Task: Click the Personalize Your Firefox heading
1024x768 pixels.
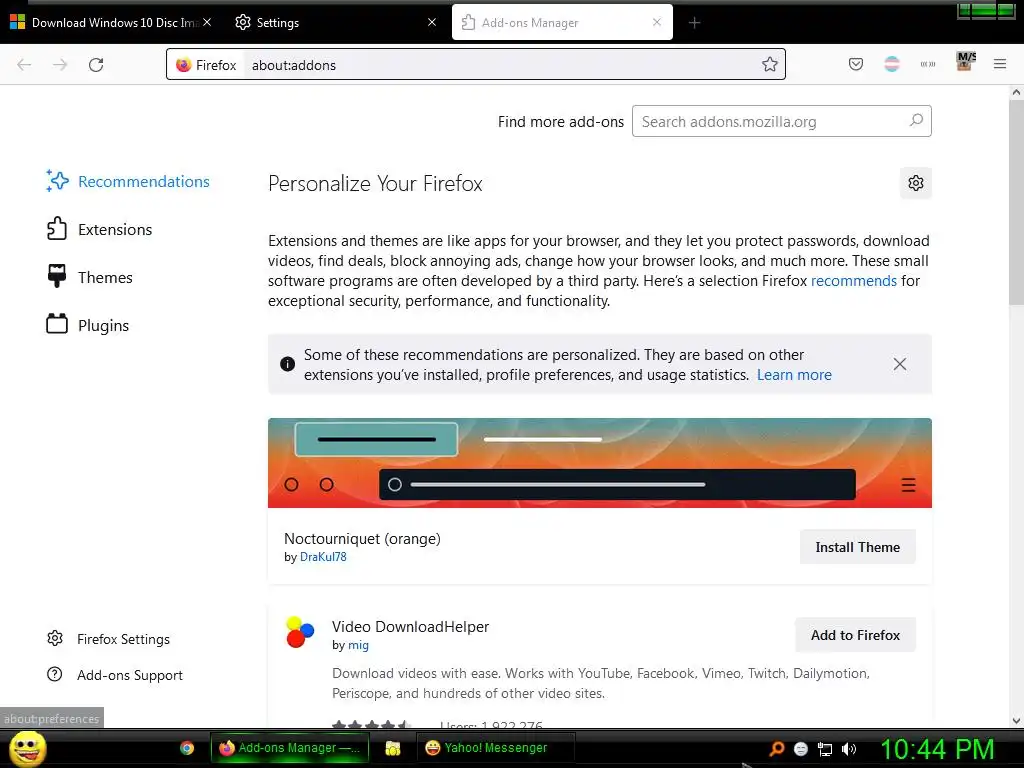Action: click(375, 184)
